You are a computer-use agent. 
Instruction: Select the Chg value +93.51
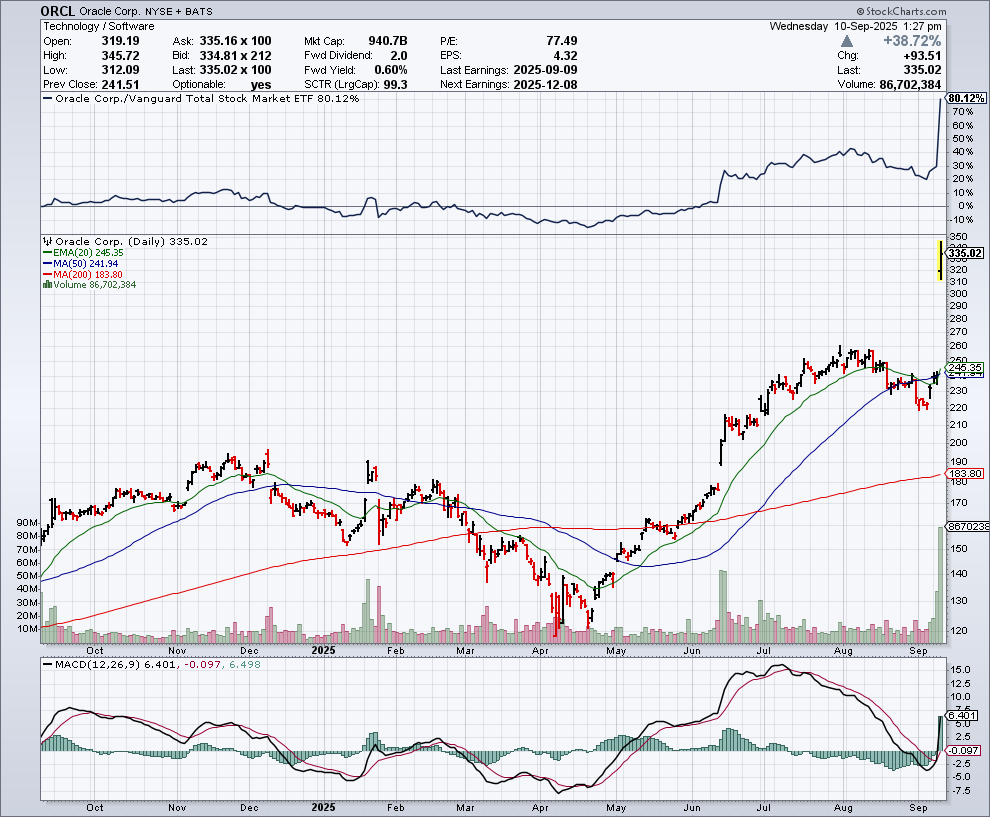(921, 56)
